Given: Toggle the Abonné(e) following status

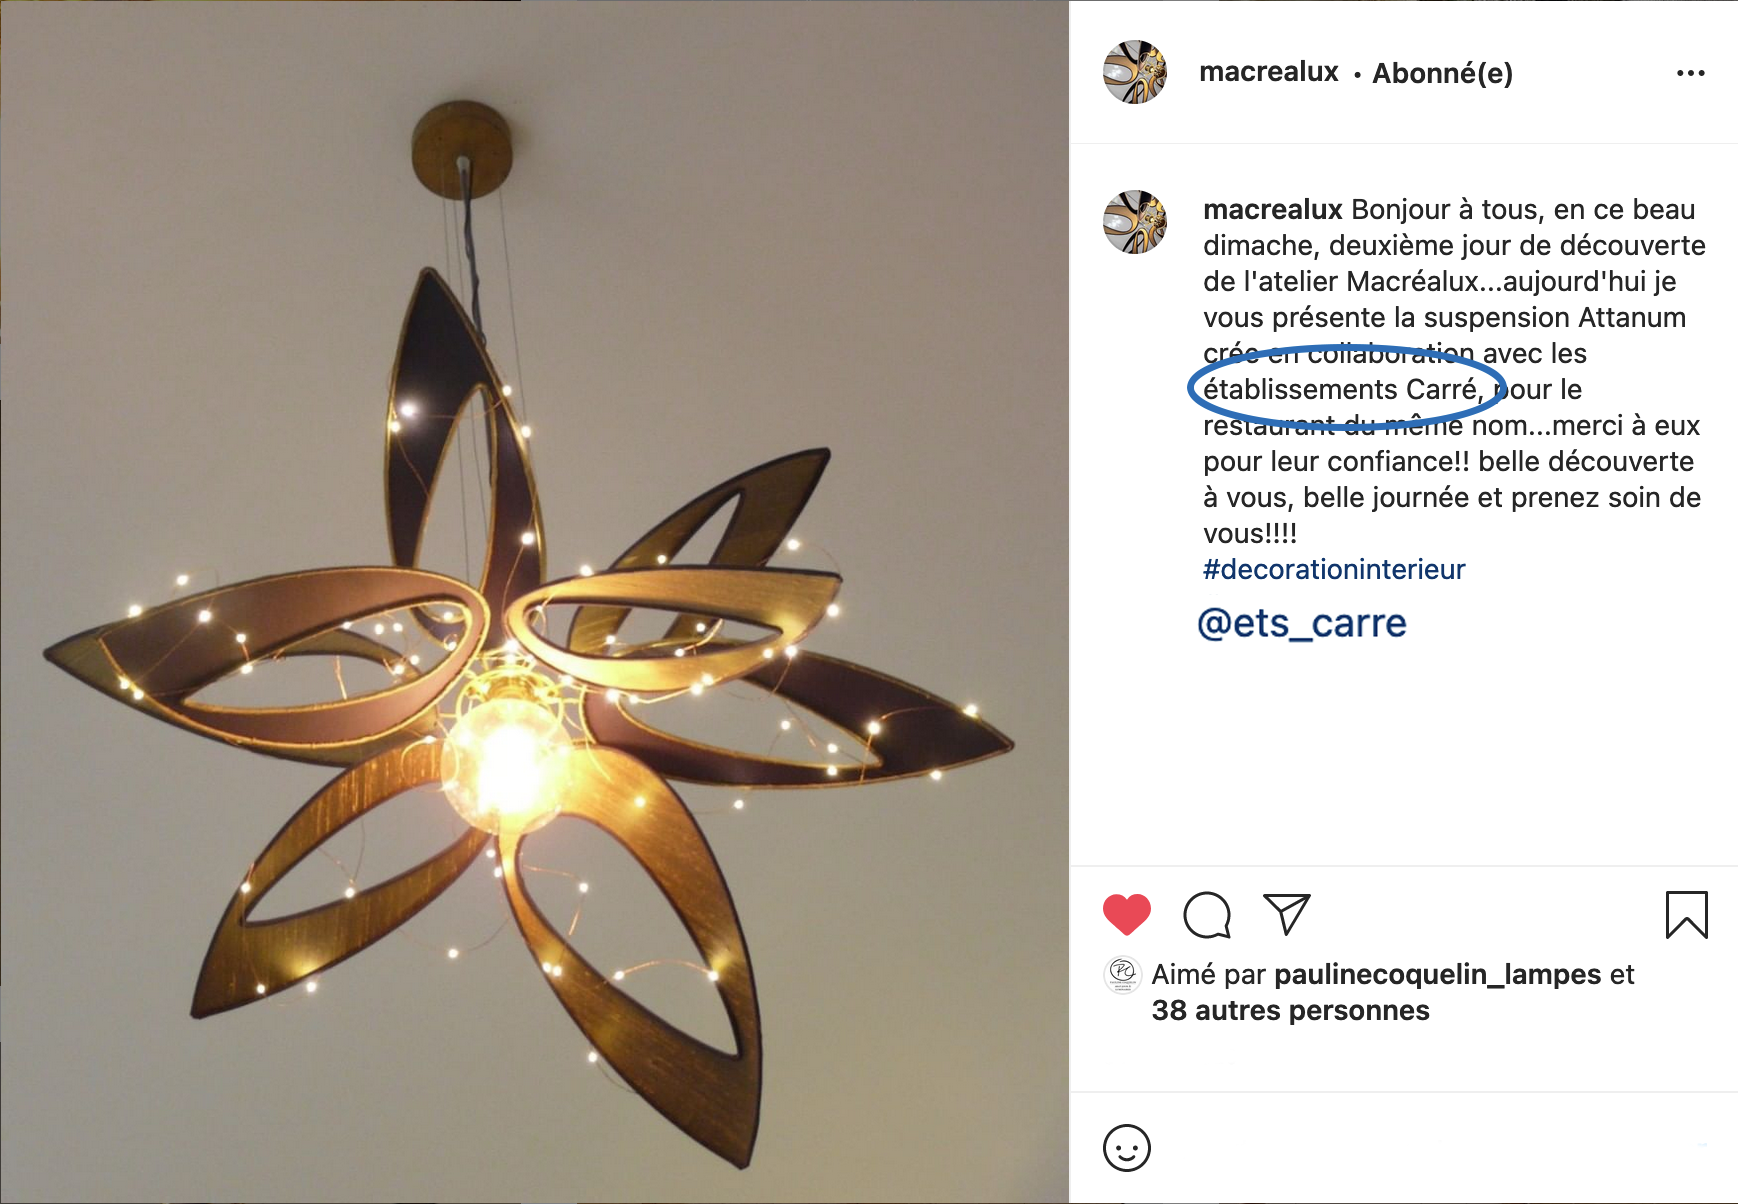Looking at the screenshot, I should [1442, 73].
